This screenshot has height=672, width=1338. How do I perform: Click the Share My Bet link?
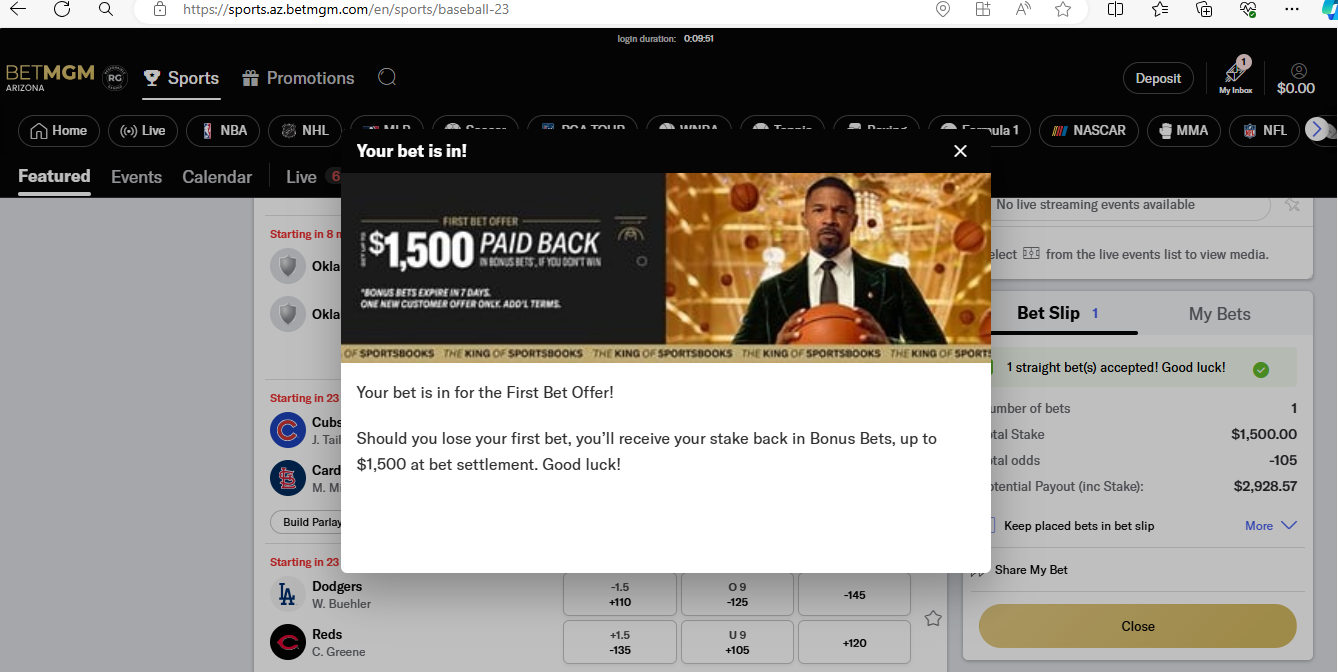(1031, 570)
